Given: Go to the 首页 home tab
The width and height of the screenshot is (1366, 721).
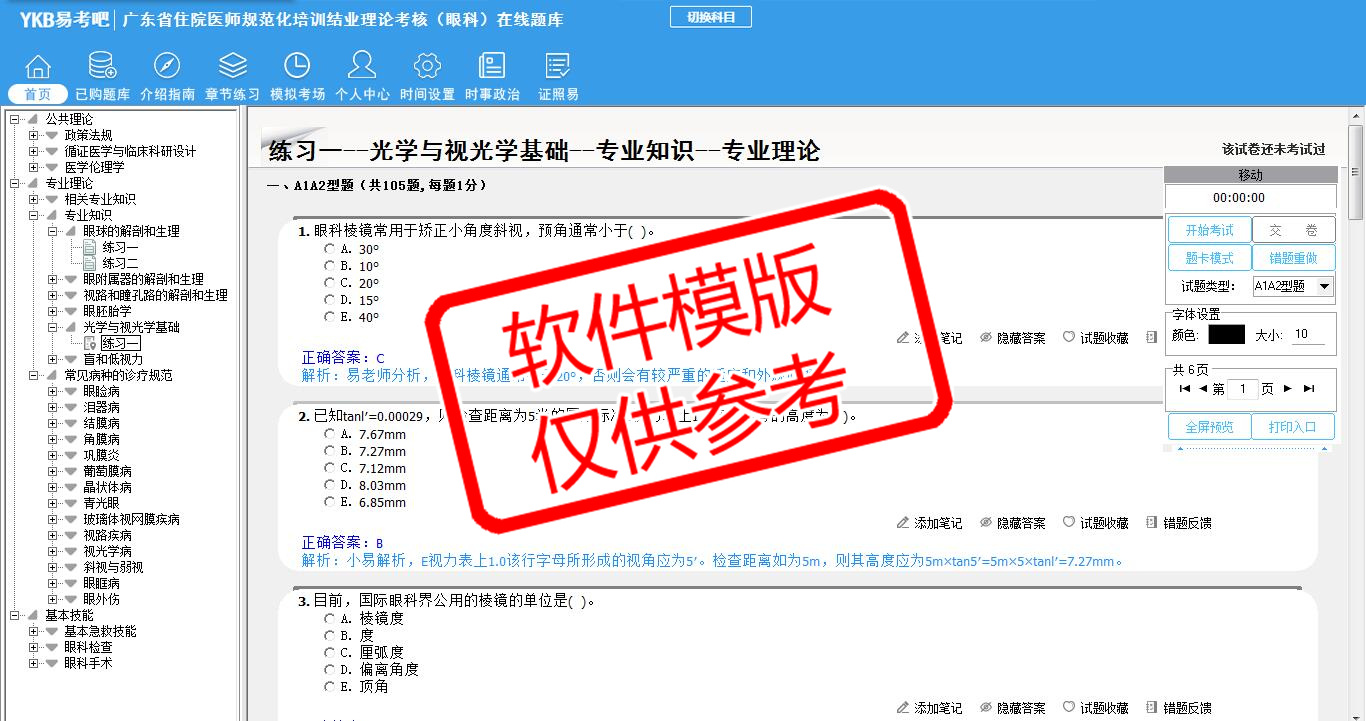Looking at the screenshot, I should [38, 94].
